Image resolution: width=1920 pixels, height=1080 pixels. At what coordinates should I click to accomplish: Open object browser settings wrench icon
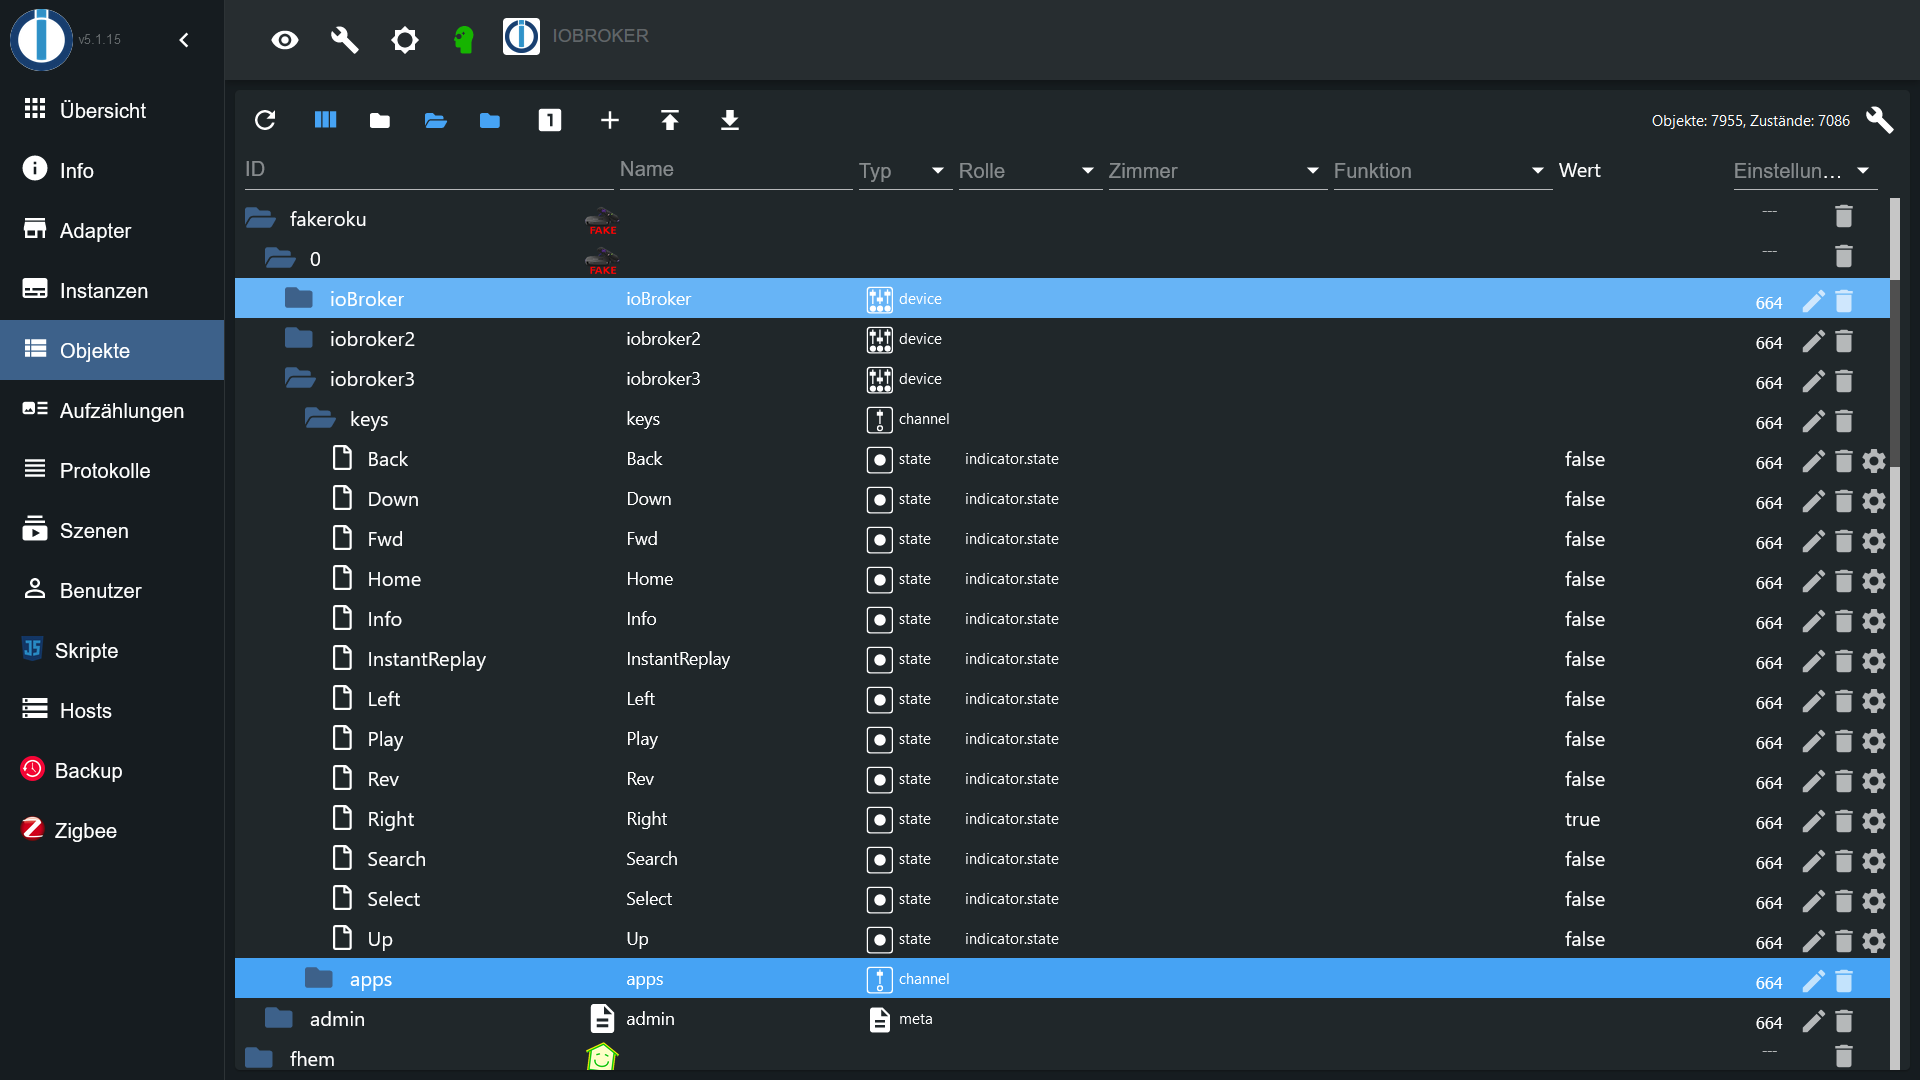click(1879, 120)
